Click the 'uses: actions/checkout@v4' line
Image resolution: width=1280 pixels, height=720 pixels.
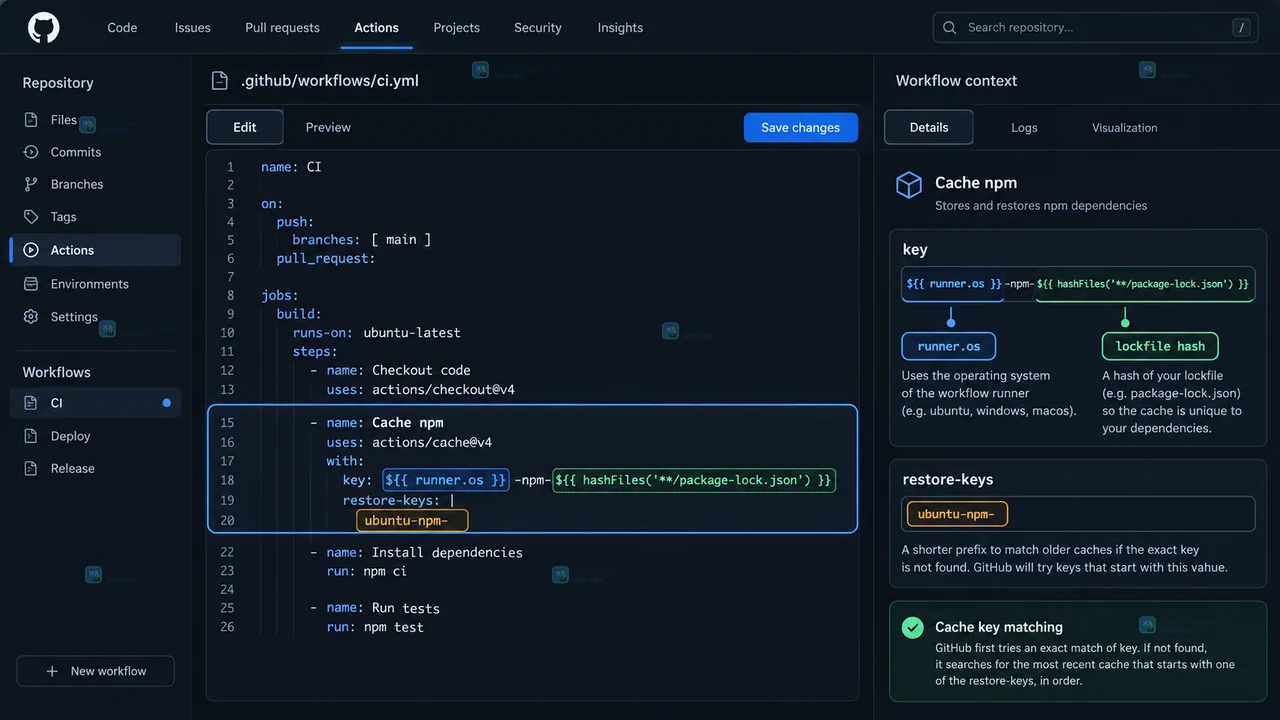pos(420,389)
